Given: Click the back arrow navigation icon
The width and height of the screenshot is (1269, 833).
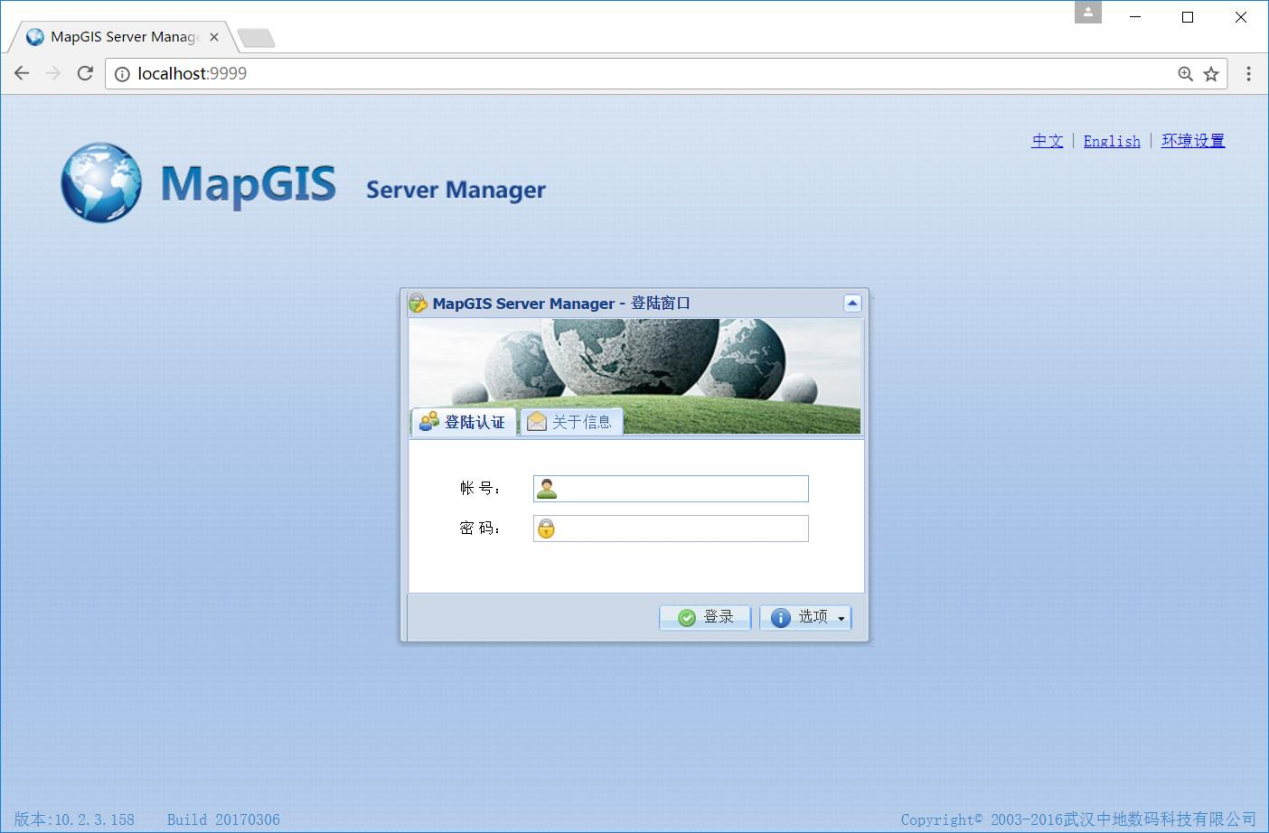Looking at the screenshot, I should pyautogui.click(x=21, y=73).
